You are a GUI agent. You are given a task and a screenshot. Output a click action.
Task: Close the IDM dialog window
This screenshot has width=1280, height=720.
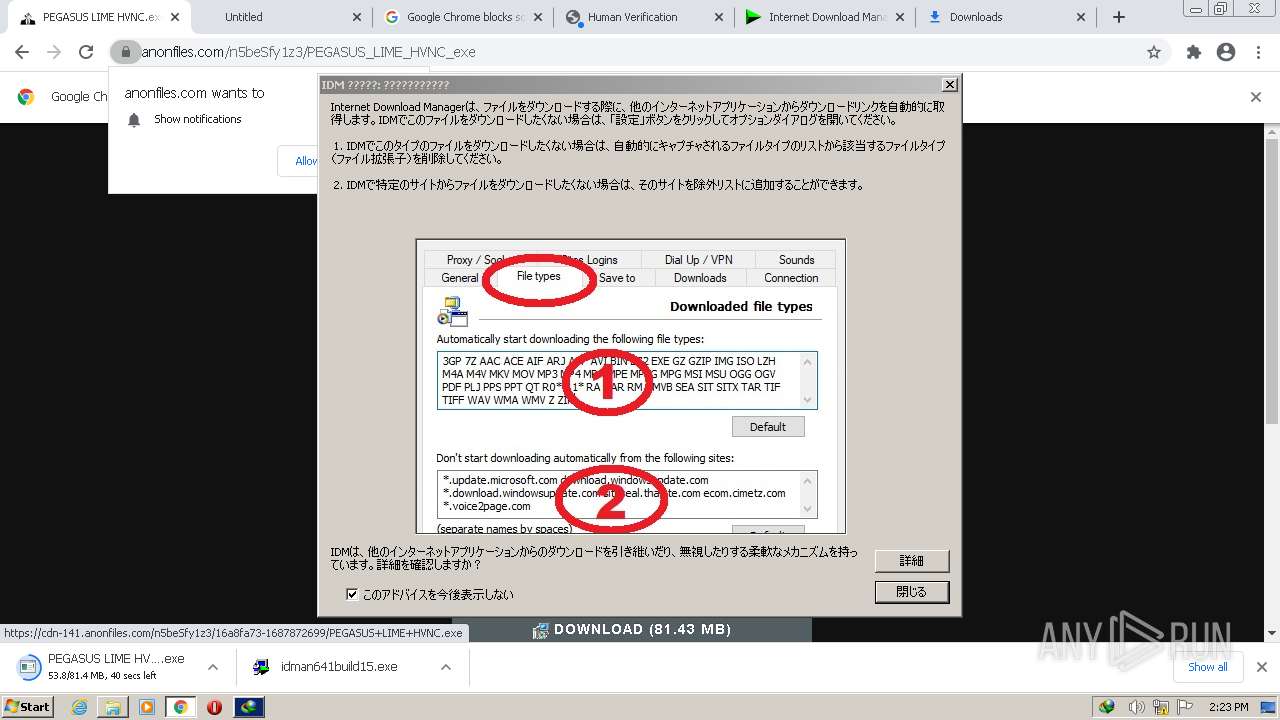(x=950, y=85)
